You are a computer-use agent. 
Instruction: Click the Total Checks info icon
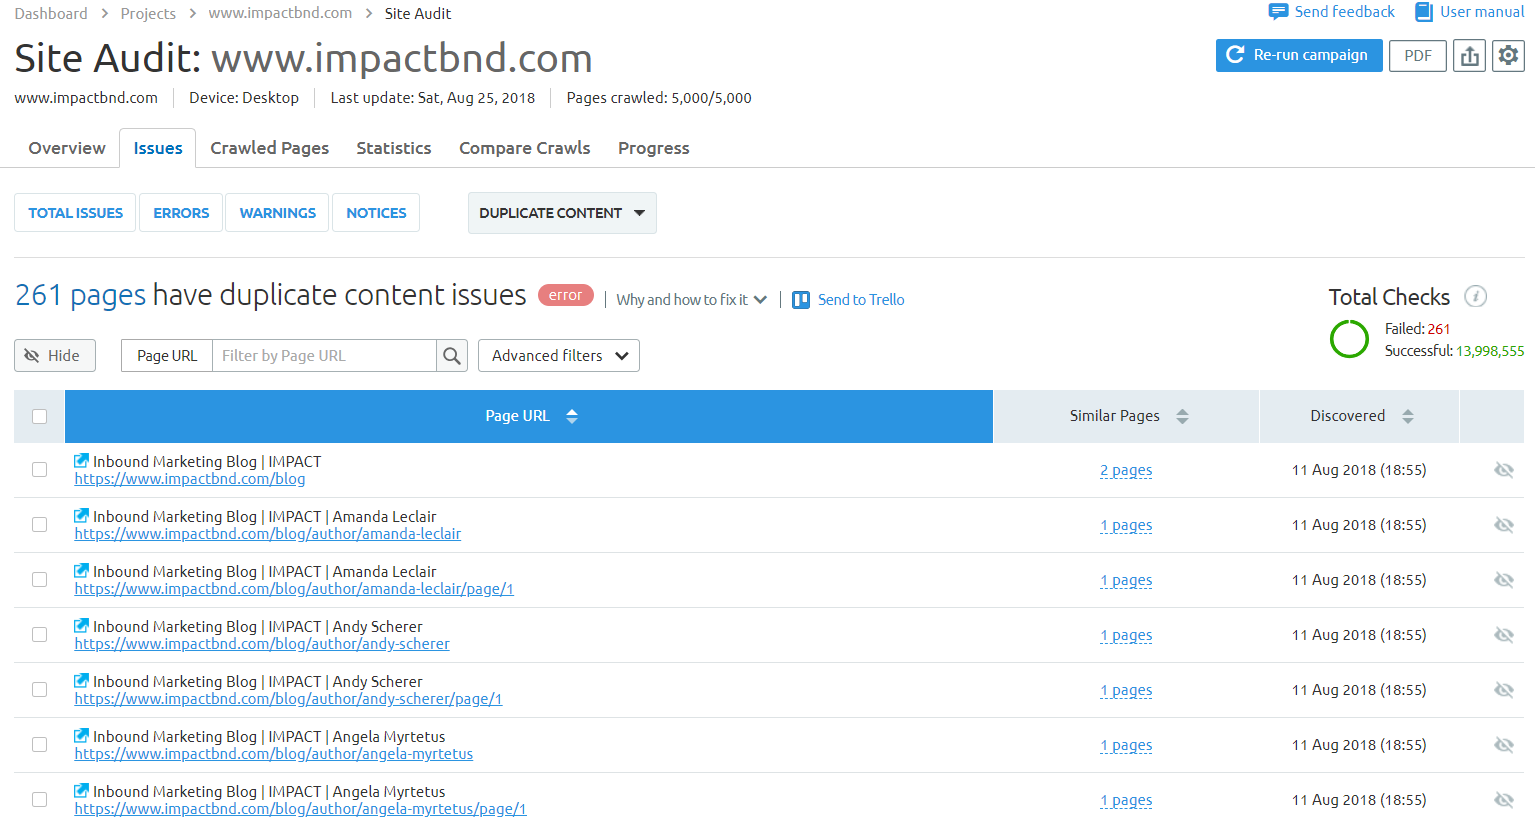1475,297
